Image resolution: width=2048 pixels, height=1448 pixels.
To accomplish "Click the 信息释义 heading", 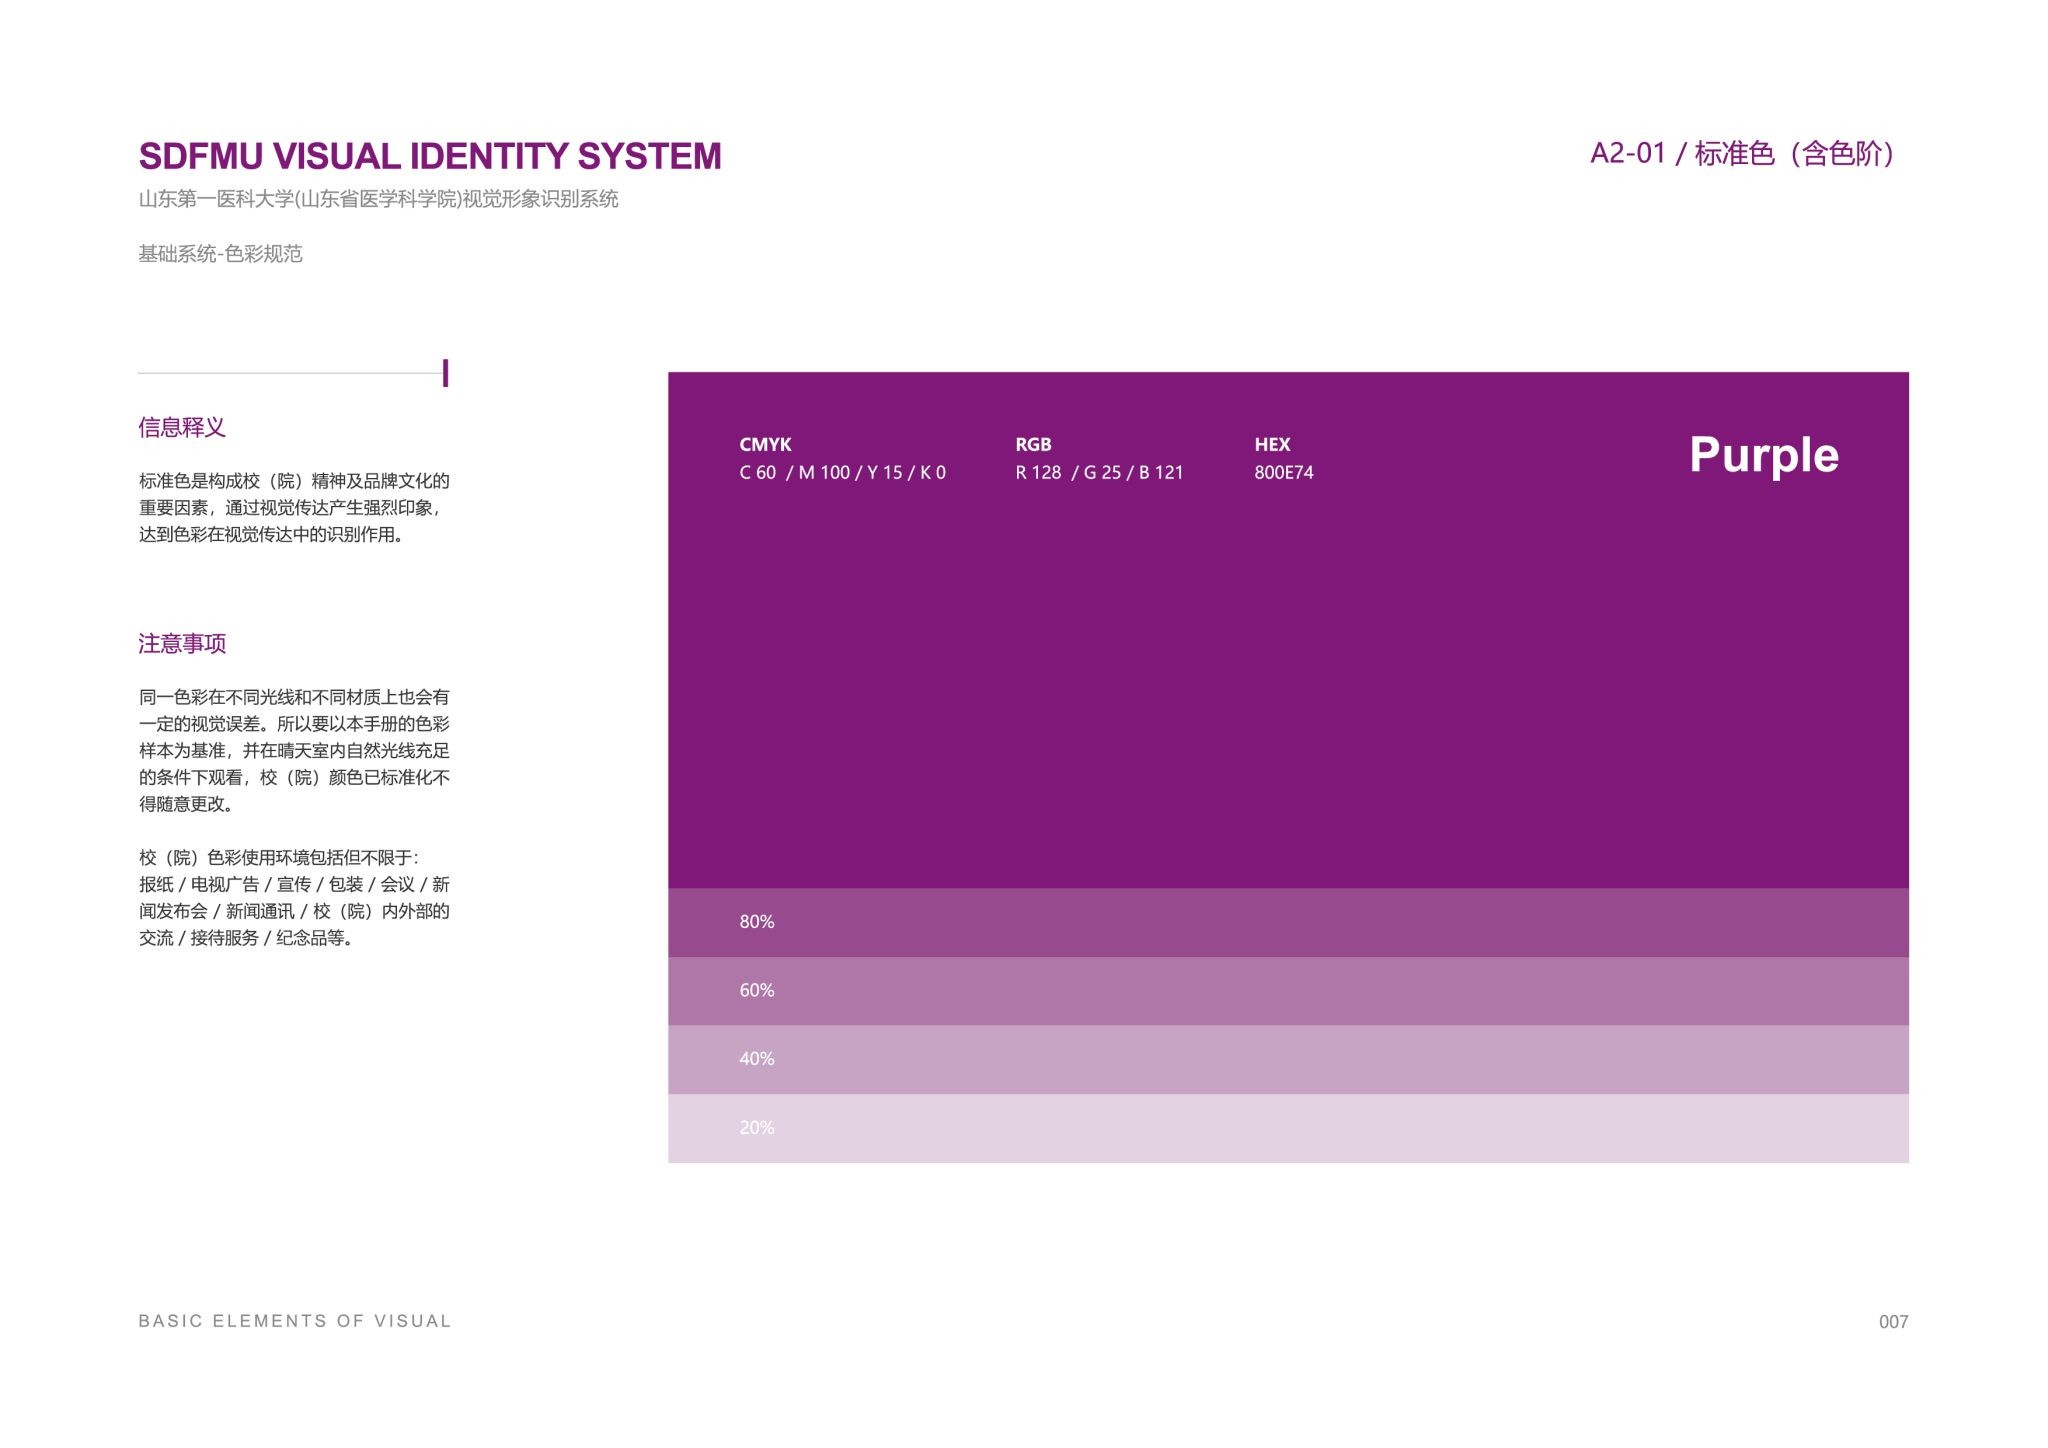I will coord(182,428).
